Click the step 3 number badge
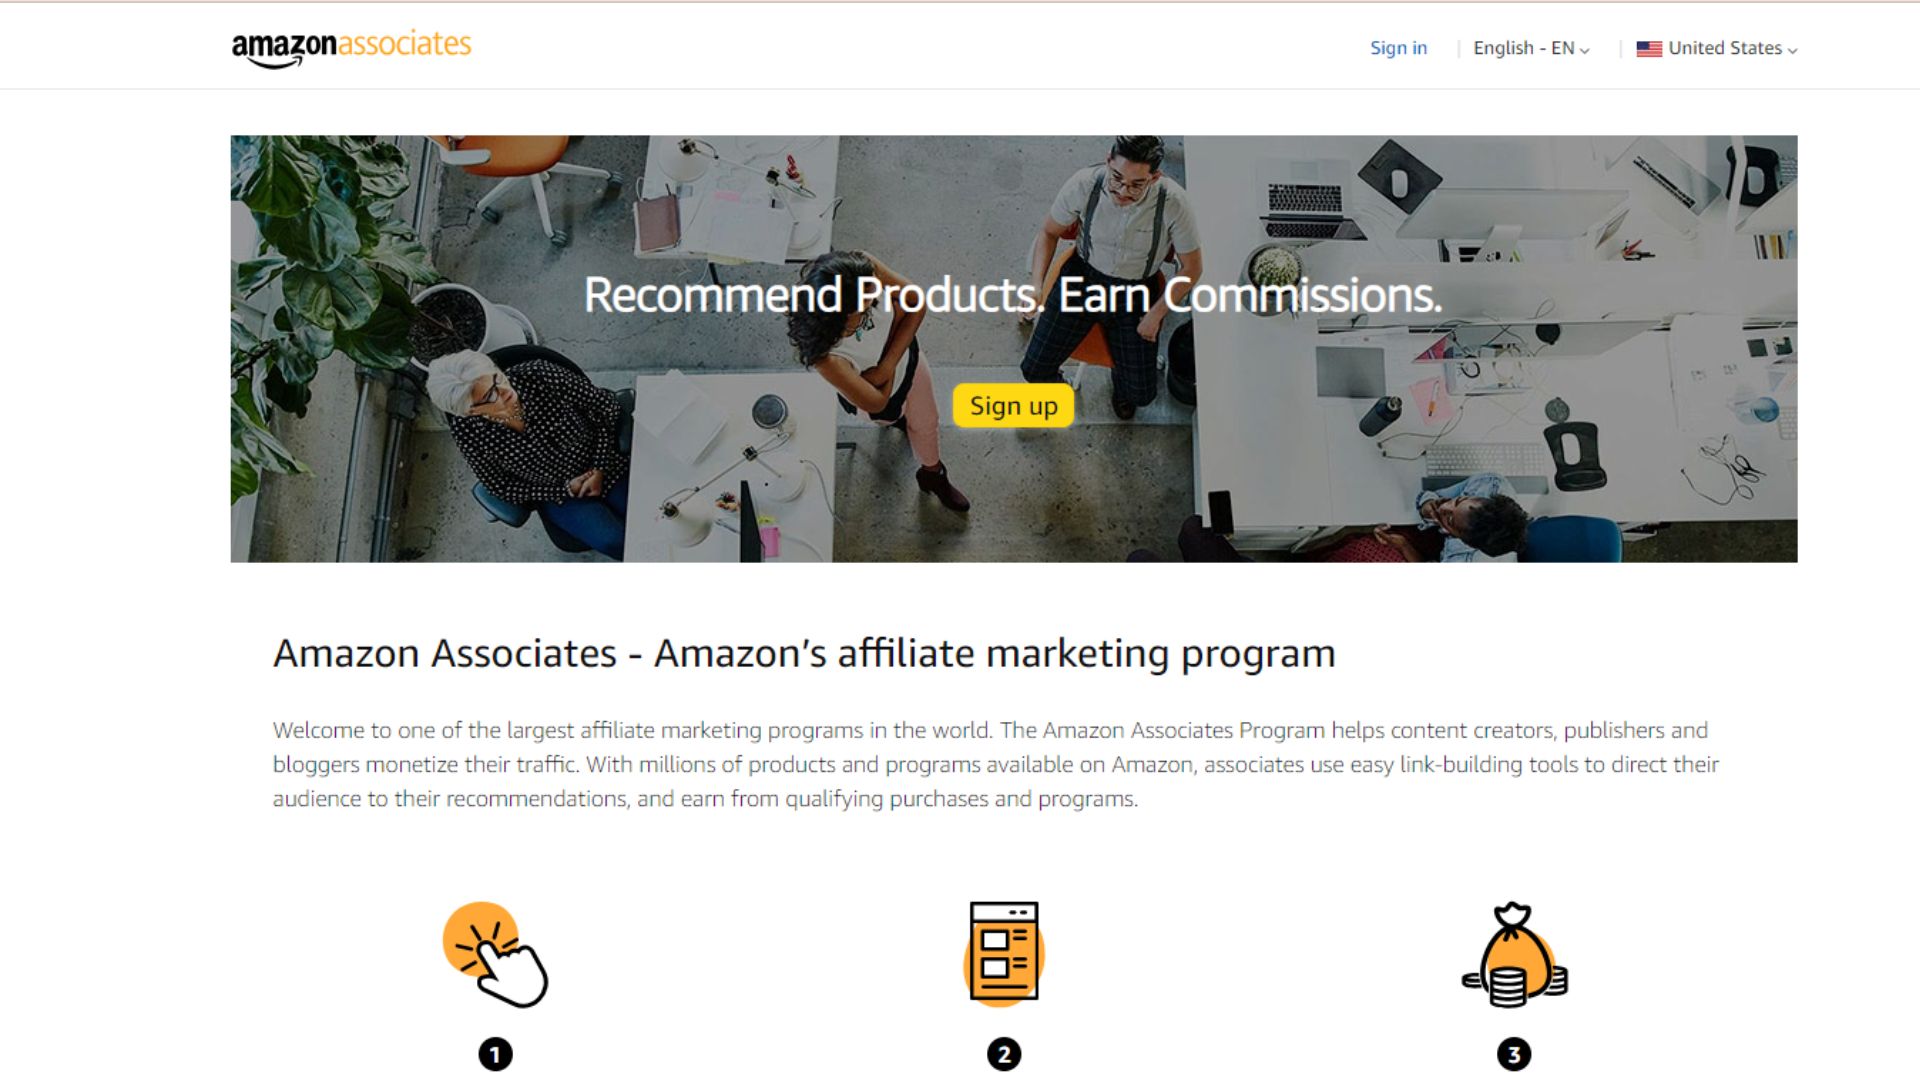Viewport: 1920px width, 1080px height. (x=1514, y=1054)
